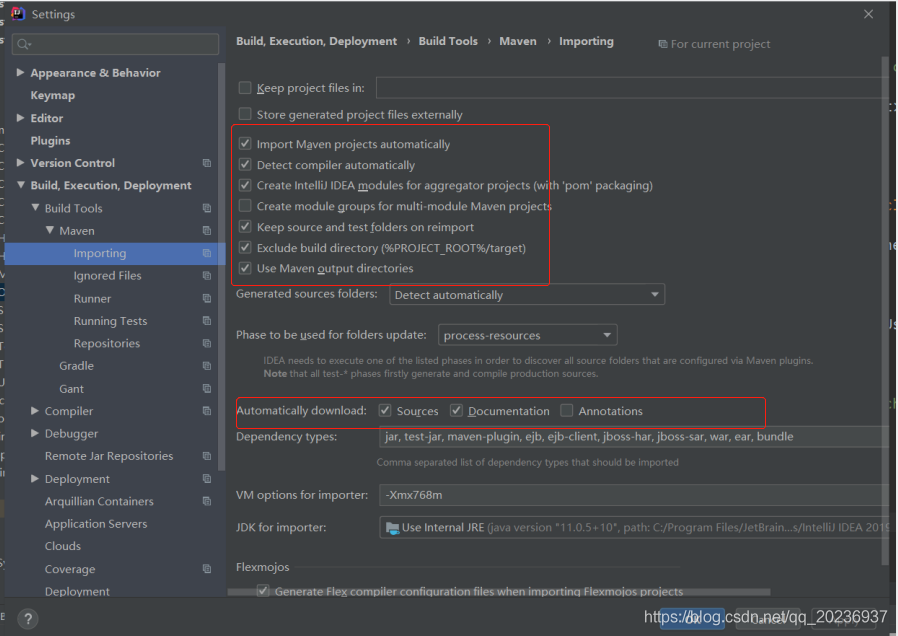Click the project-level icon beside Repositories
The height and width of the screenshot is (636, 898).
tap(207, 343)
